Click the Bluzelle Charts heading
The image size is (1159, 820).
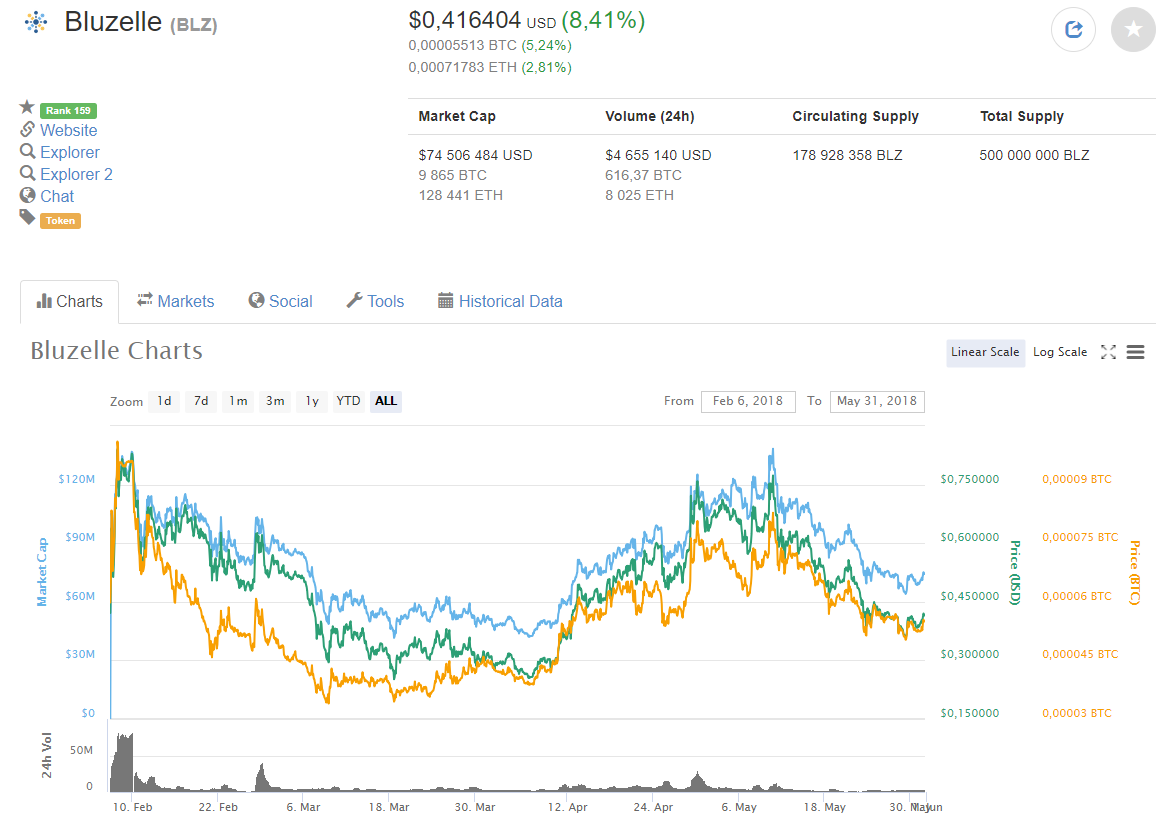point(116,350)
